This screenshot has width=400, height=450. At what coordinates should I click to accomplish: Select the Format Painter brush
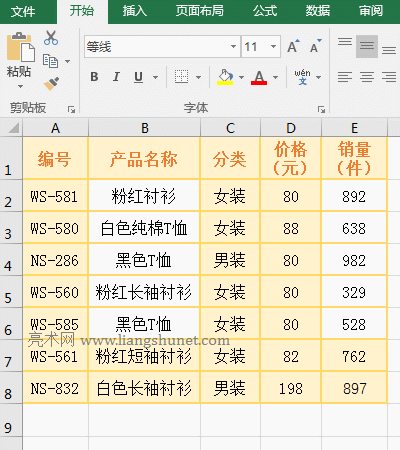(x=51, y=83)
